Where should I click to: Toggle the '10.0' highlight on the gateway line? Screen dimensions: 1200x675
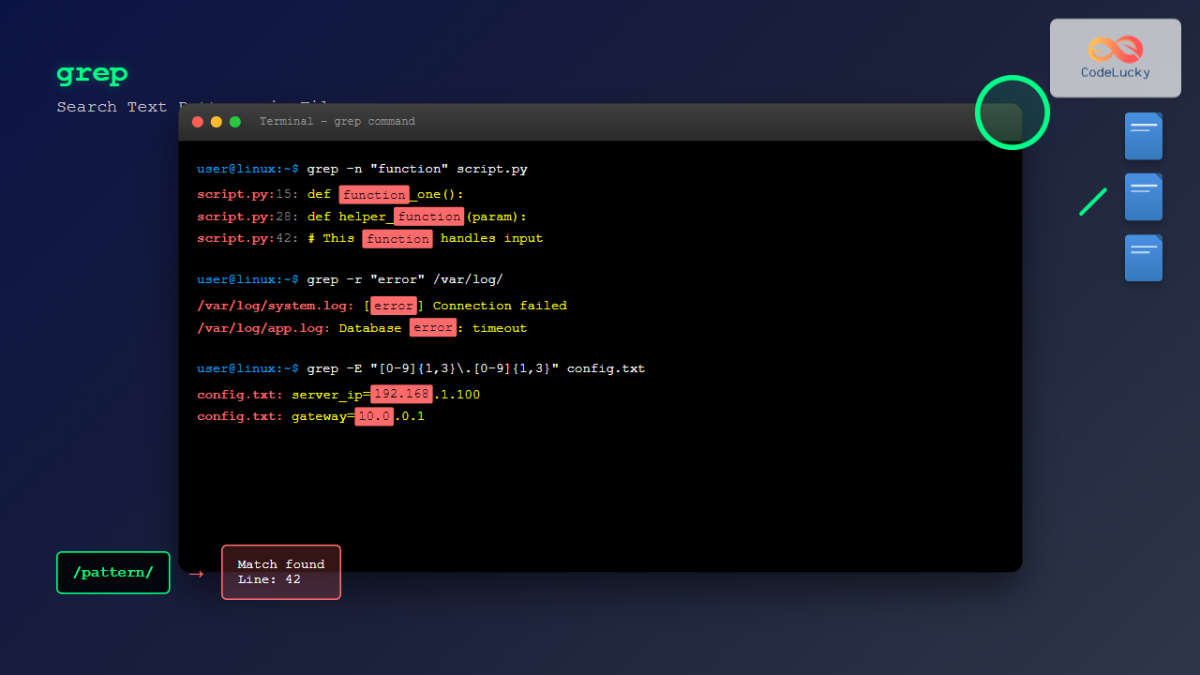pos(374,416)
